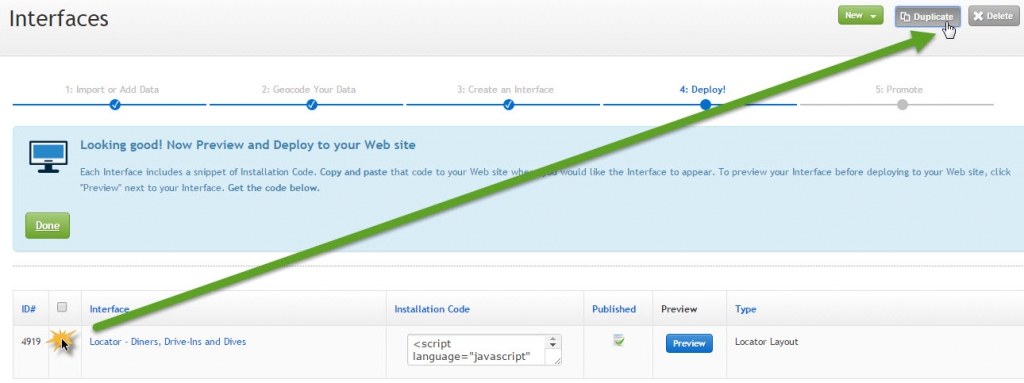
Task: Toggle the select-all checkbox in table header
Action: pyautogui.click(x=62, y=307)
